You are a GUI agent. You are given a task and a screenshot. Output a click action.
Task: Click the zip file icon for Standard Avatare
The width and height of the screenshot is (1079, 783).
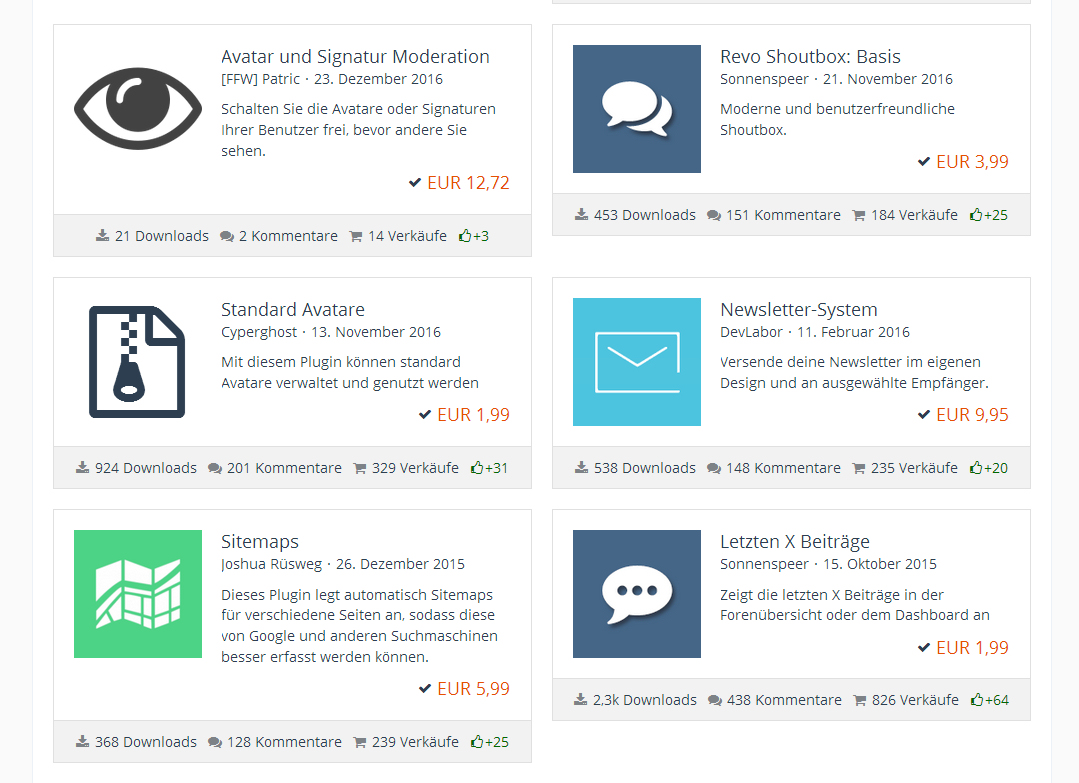tap(138, 362)
